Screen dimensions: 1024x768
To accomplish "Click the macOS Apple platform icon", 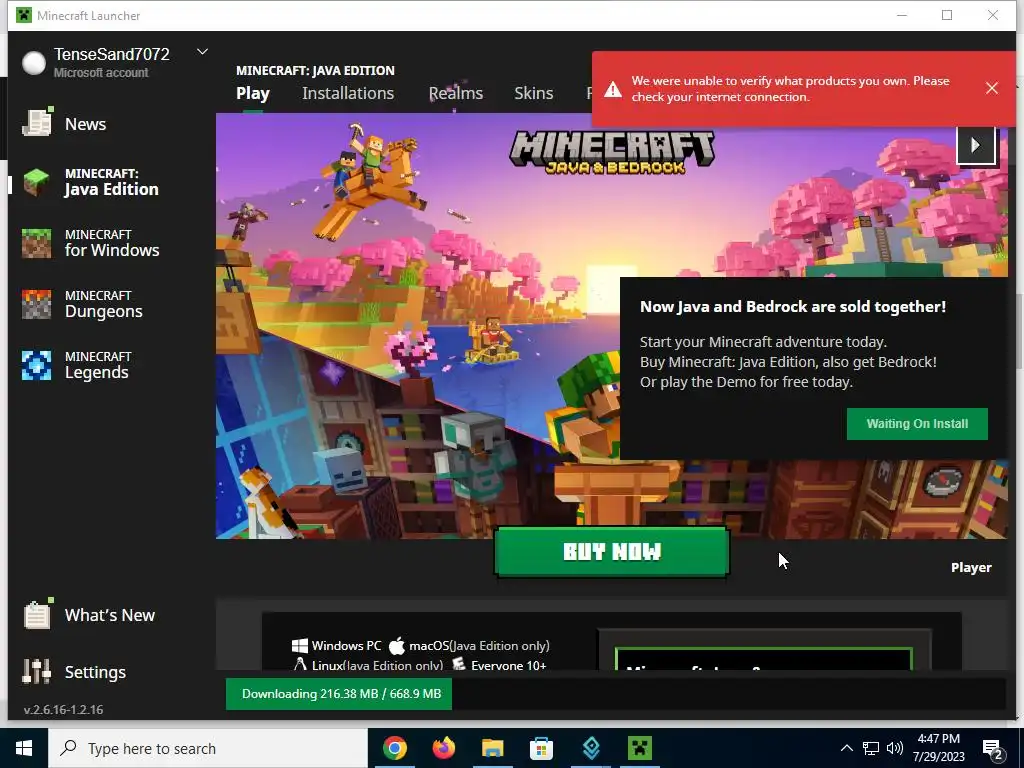I will pyautogui.click(x=396, y=646).
